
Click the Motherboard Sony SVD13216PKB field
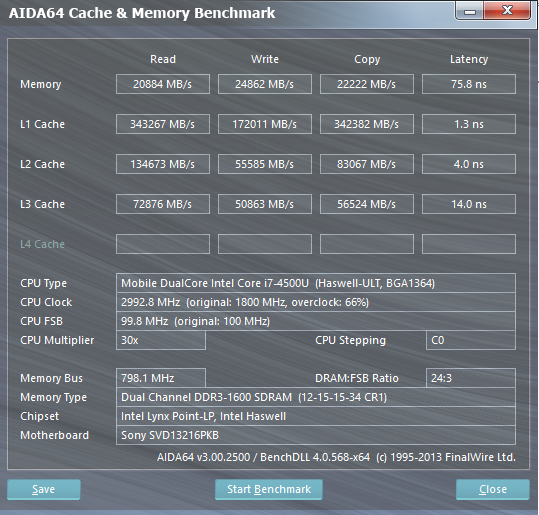tap(316, 435)
